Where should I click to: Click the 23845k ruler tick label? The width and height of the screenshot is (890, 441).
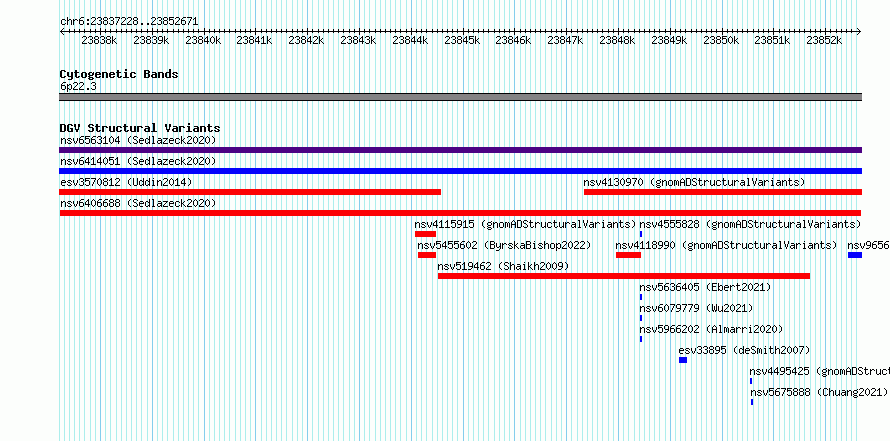point(463,40)
